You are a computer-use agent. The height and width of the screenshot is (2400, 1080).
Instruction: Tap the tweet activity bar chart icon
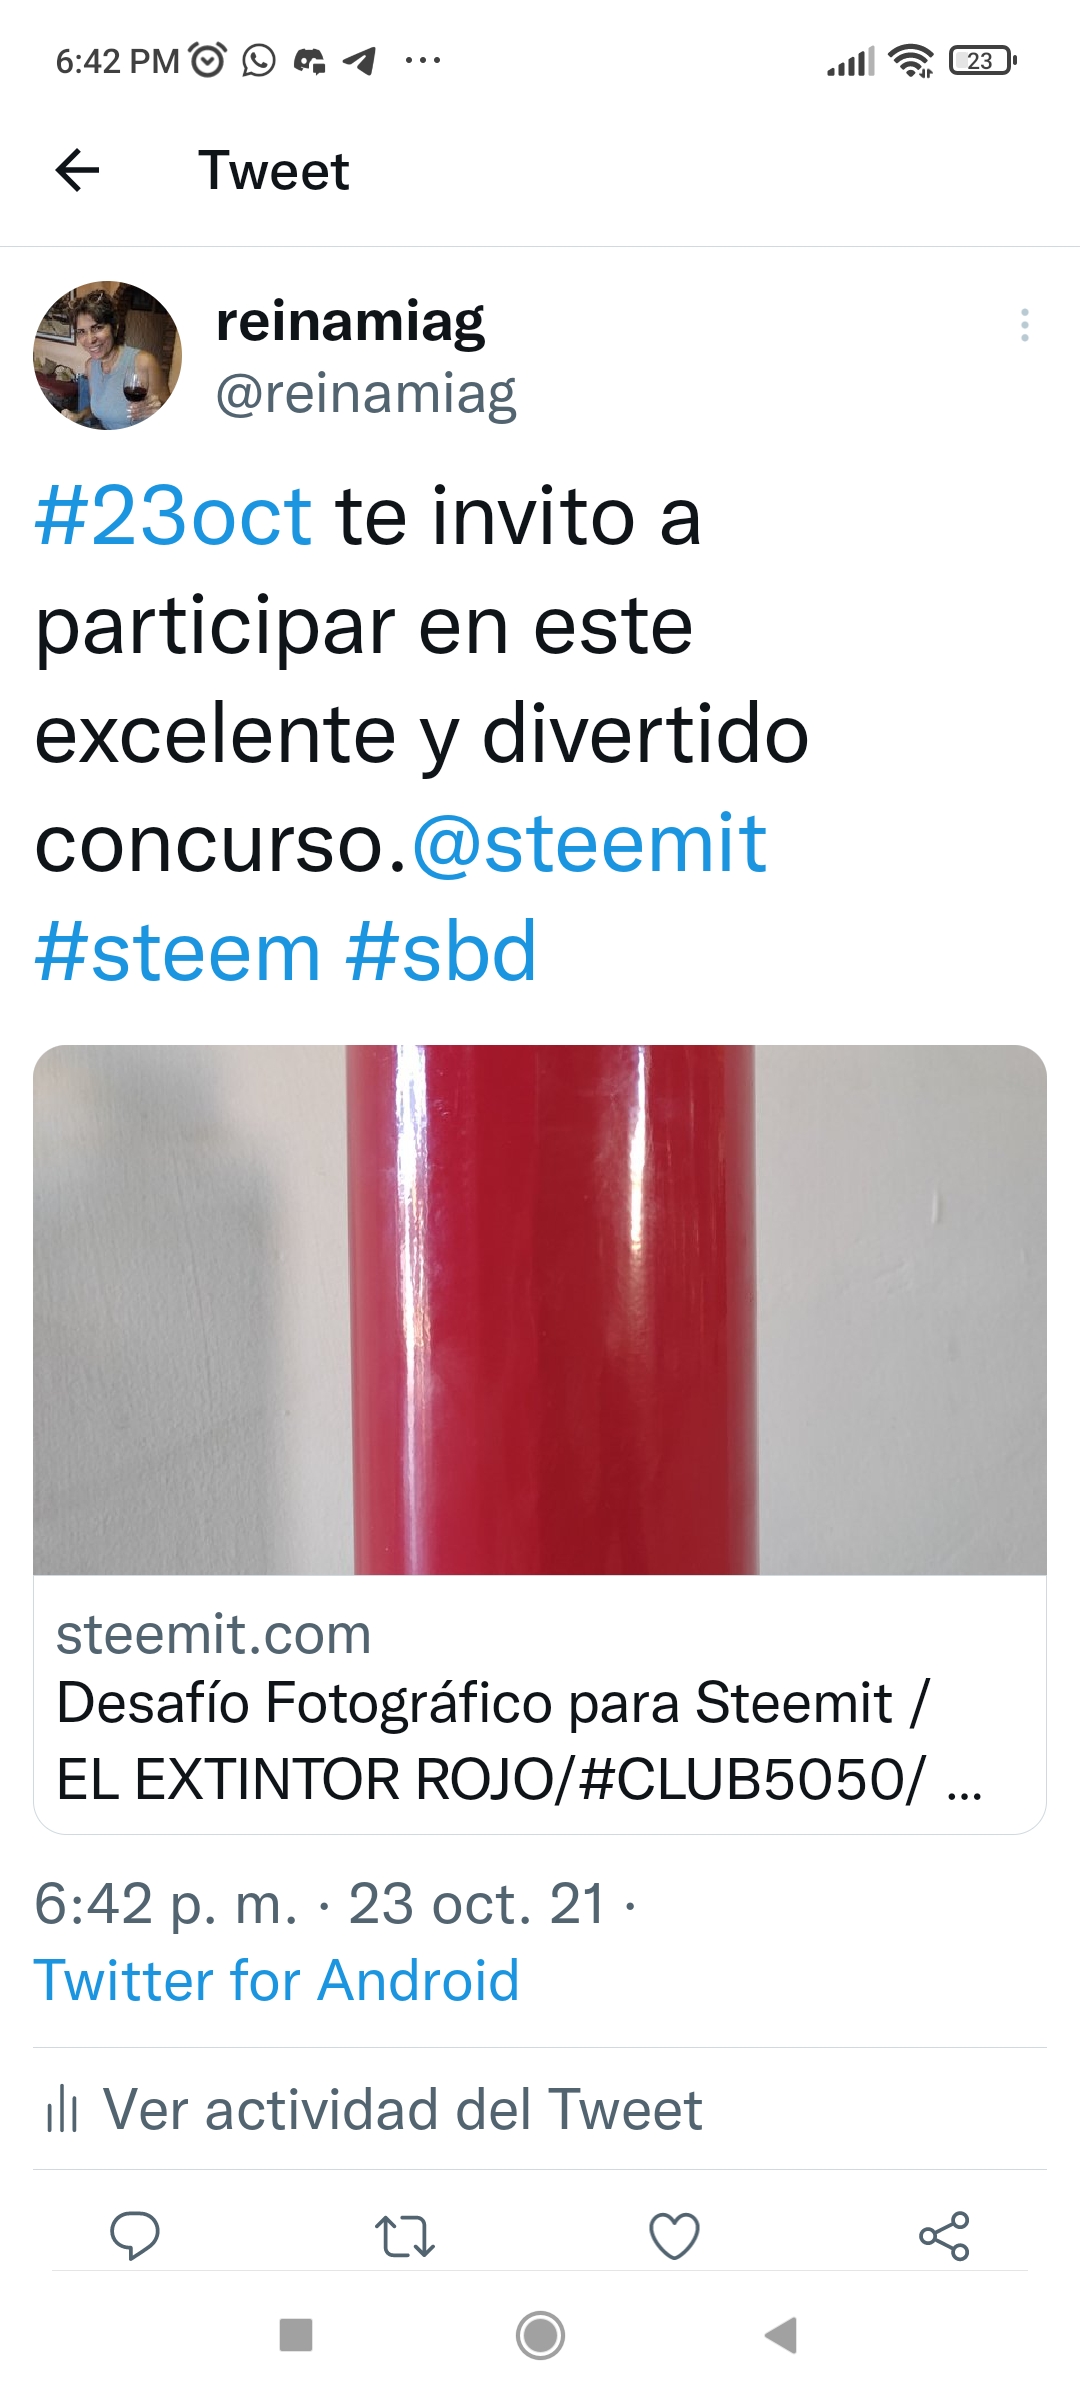click(62, 2110)
